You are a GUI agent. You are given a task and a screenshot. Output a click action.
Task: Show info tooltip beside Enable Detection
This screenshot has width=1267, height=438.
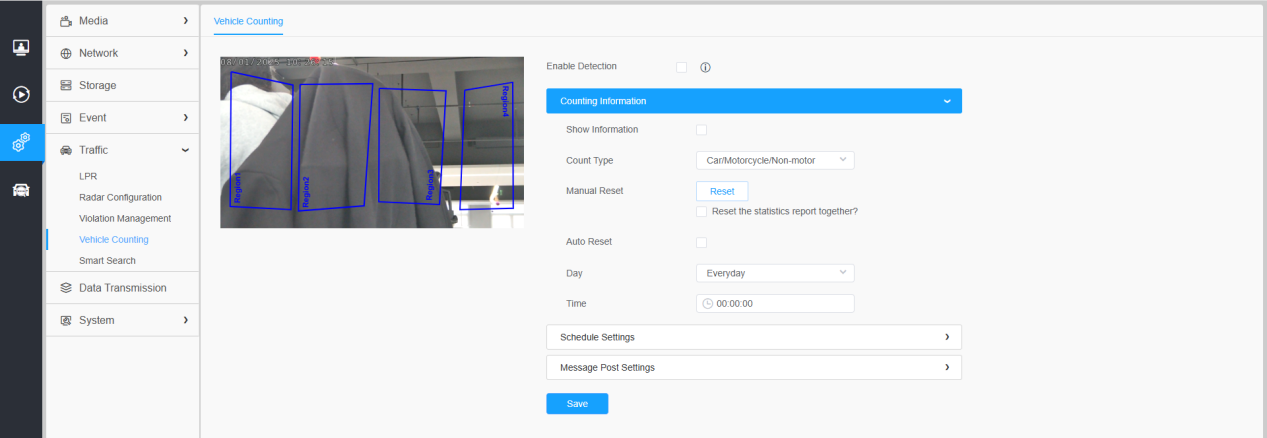pyautogui.click(x=705, y=67)
